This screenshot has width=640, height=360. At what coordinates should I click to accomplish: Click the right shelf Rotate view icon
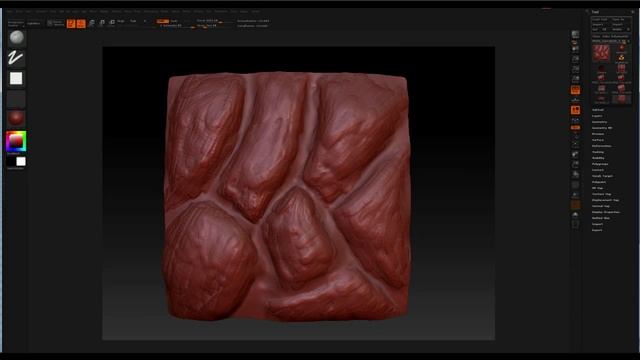(x=575, y=174)
